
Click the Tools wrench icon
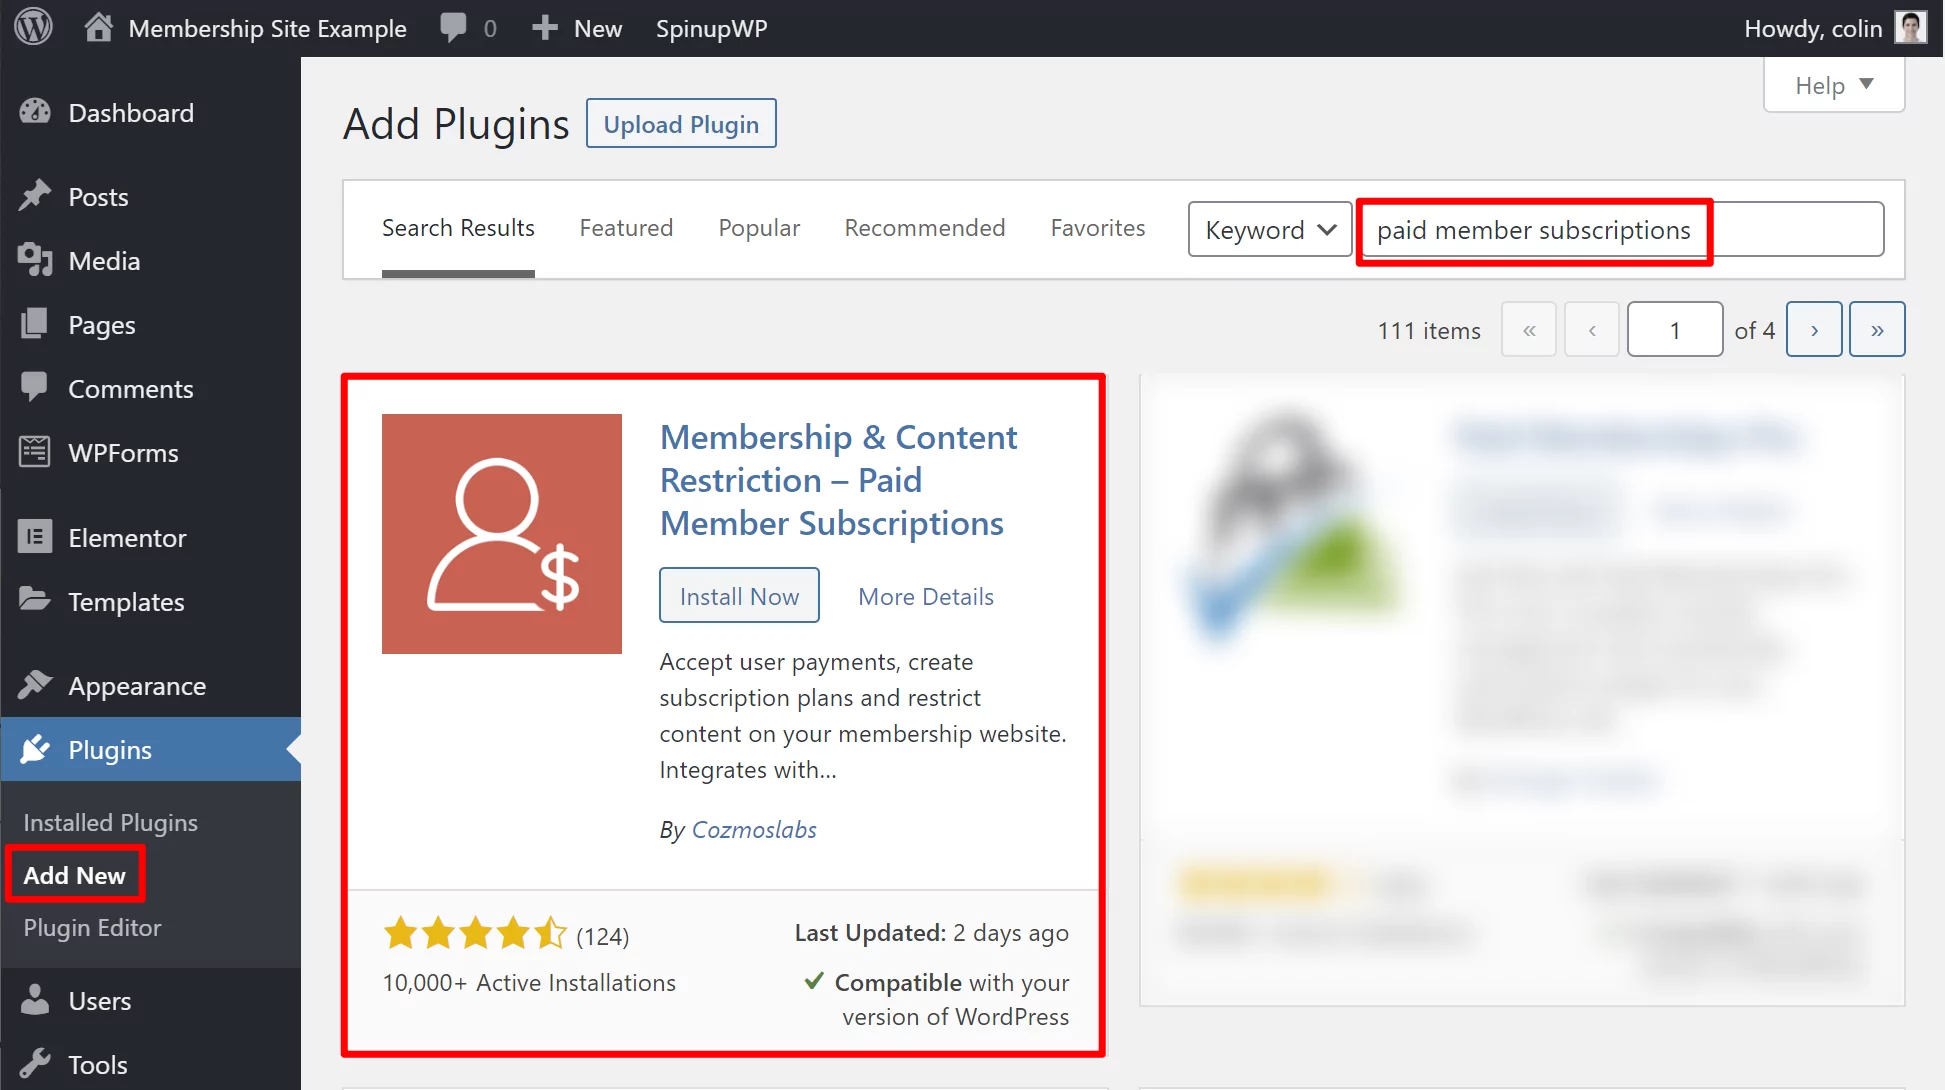[x=35, y=1064]
